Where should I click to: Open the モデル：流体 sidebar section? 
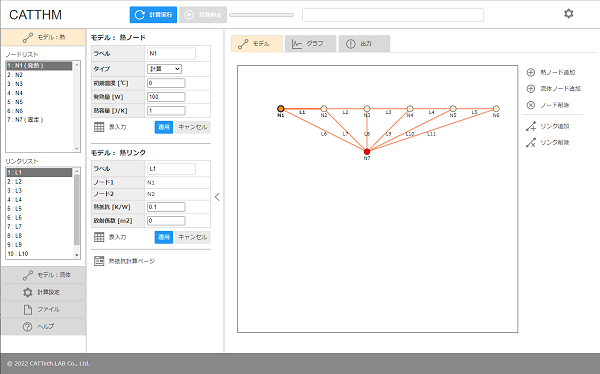tap(43, 275)
